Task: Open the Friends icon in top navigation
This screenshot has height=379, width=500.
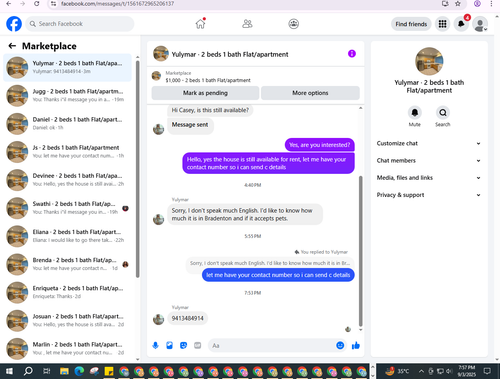Action: [x=247, y=24]
